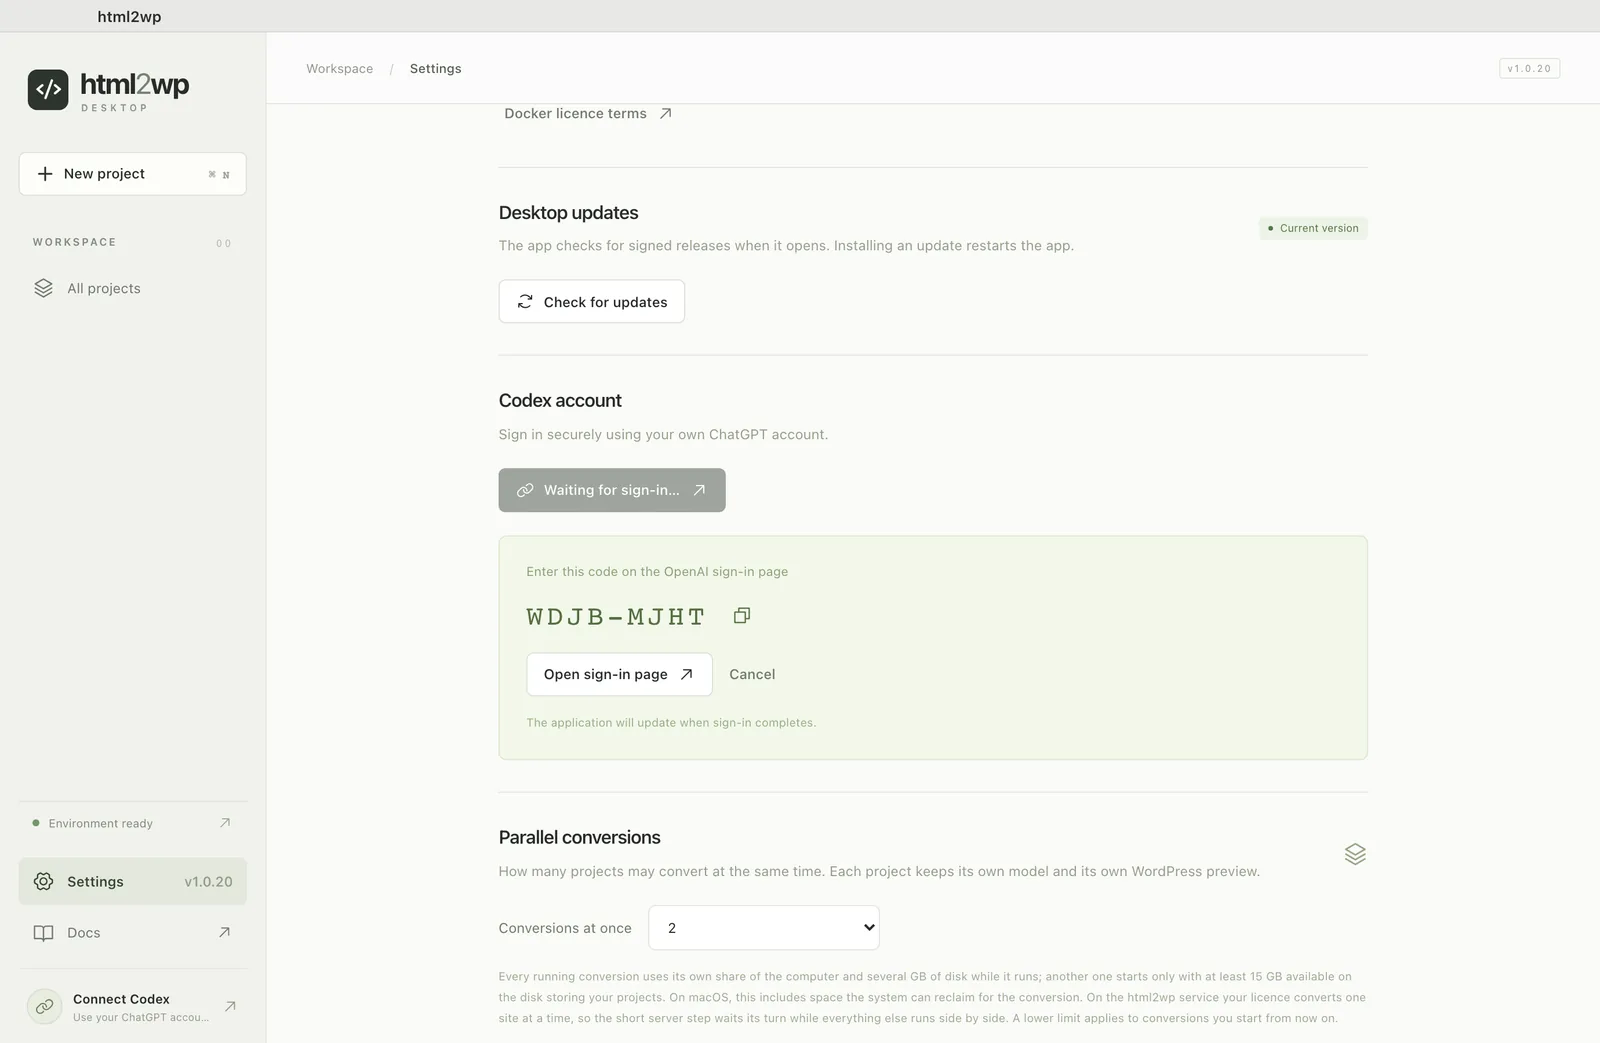Click the arrow beside Environment ready
1600x1043 pixels.
[225, 823]
